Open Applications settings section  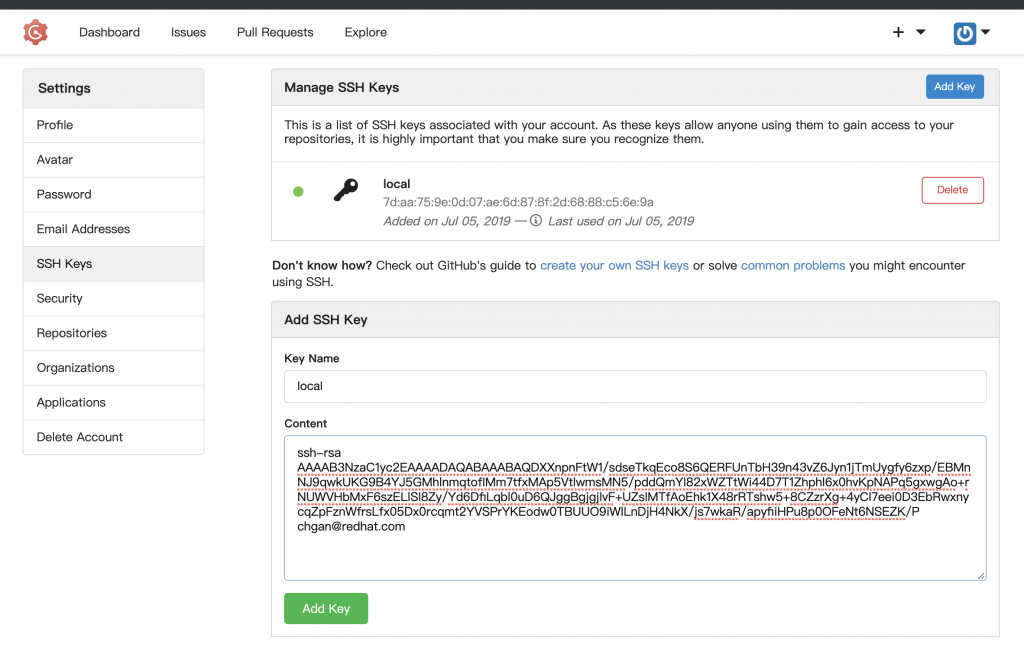click(71, 402)
